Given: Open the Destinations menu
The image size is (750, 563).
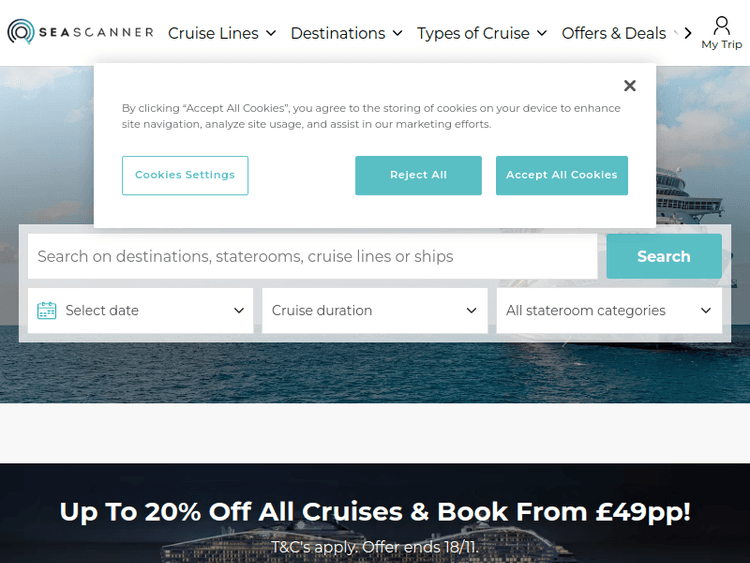Looking at the screenshot, I should [x=346, y=33].
